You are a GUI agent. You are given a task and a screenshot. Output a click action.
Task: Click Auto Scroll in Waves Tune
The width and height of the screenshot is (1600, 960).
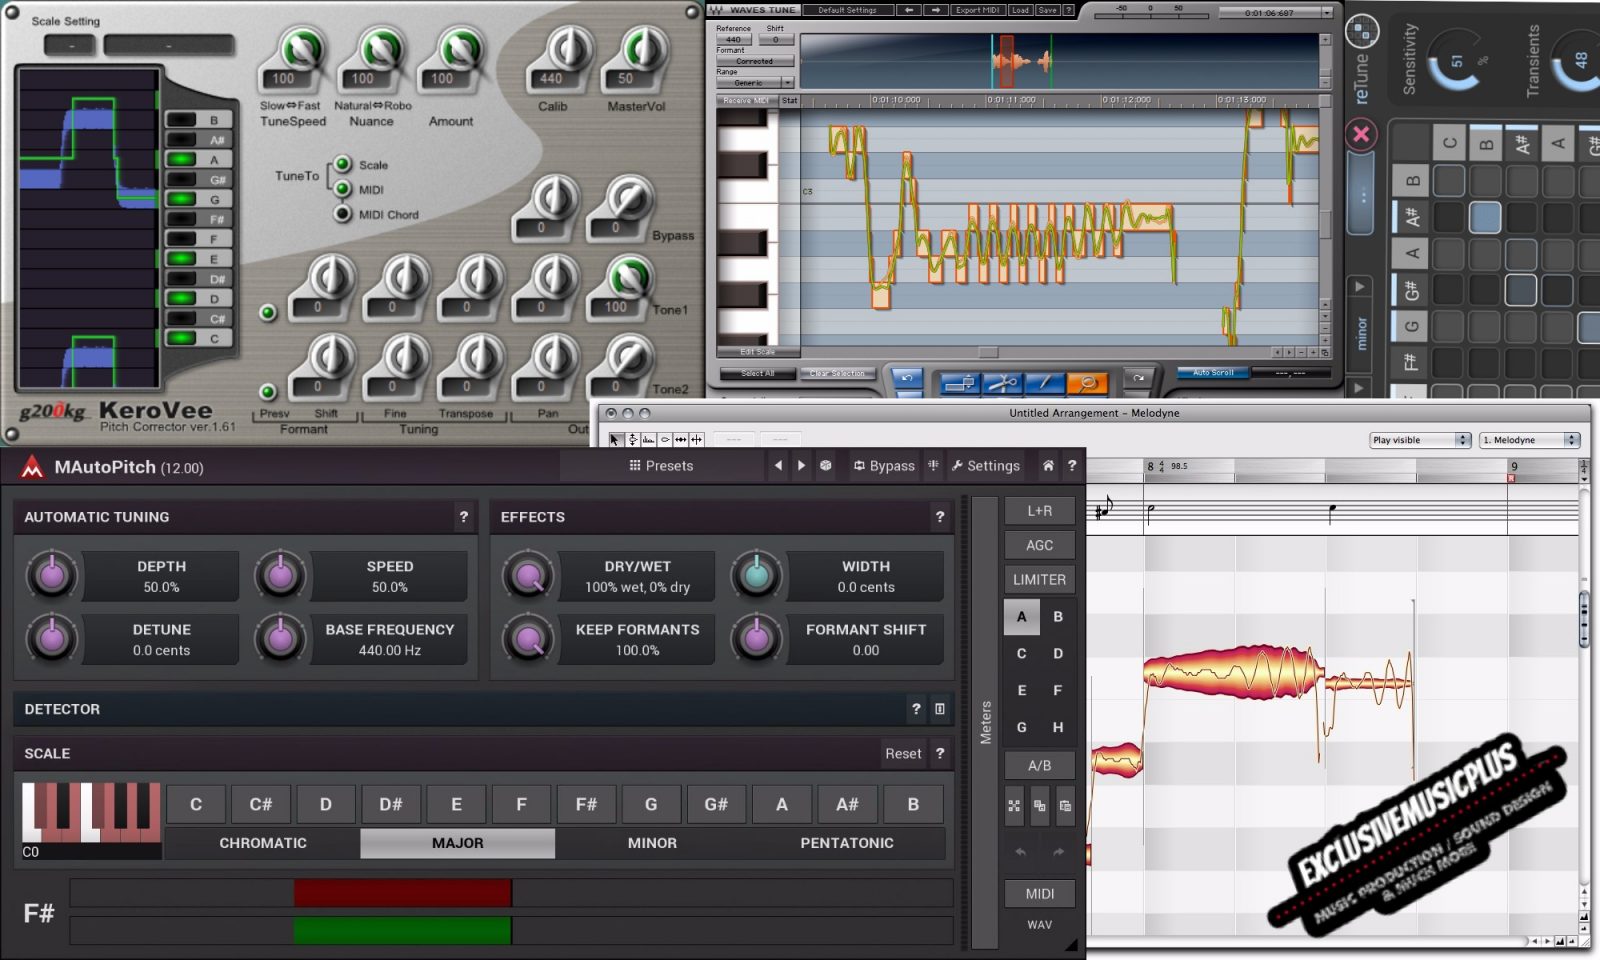[x=1213, y=373]
